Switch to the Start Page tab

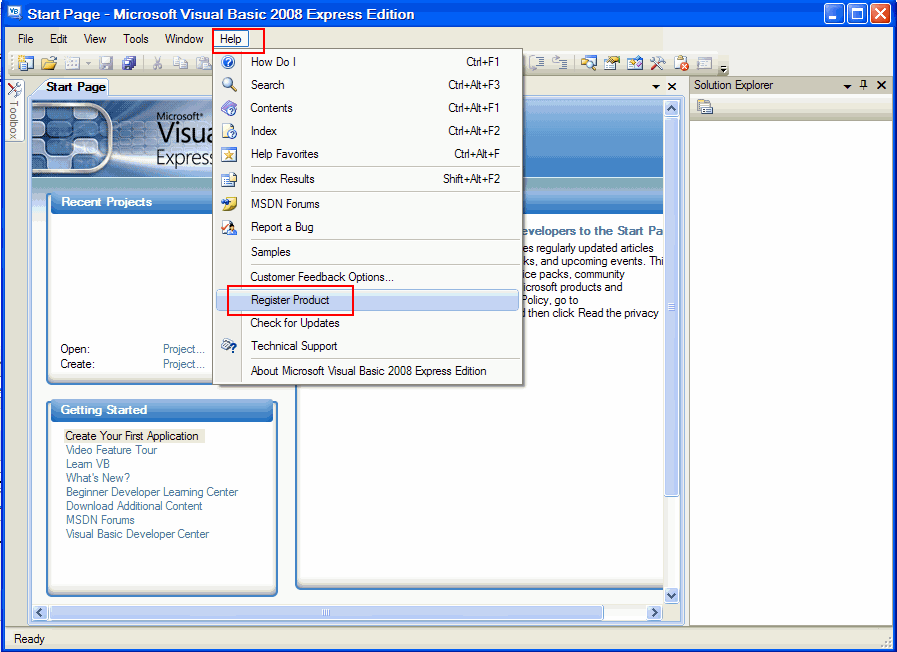point(74,87)
